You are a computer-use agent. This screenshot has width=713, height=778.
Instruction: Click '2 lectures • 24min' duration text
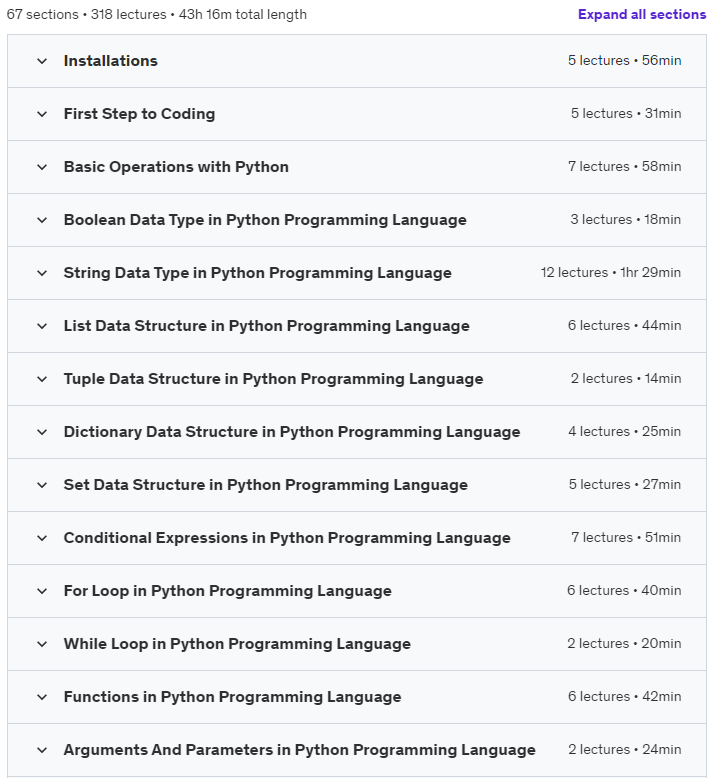(625, 749)
